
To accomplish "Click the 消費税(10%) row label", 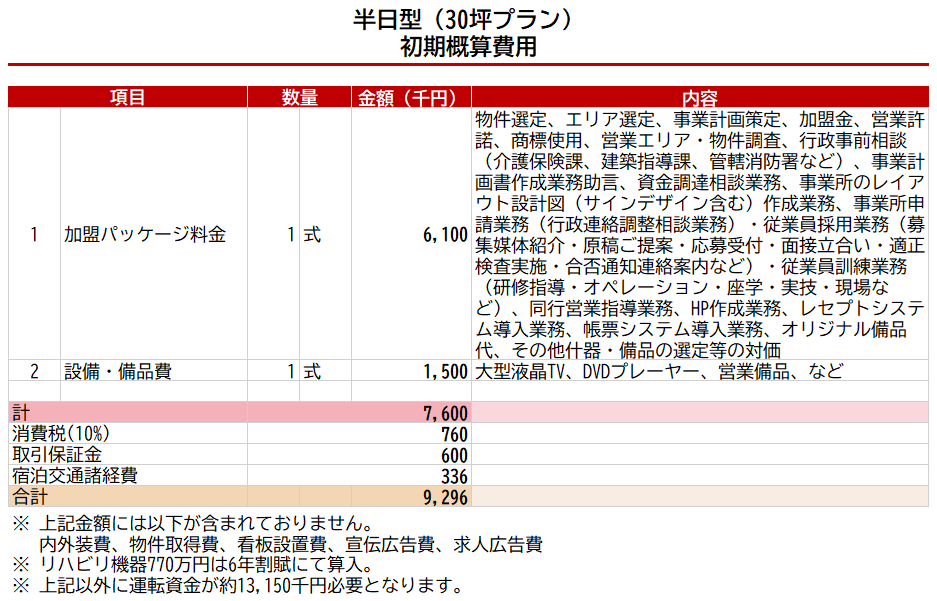I will coord(60,434).
